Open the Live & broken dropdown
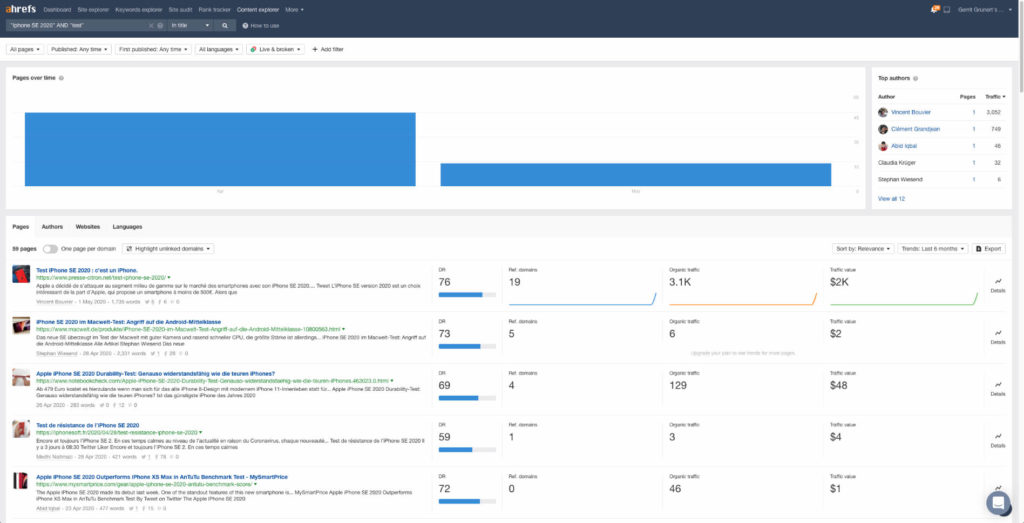Image resolution: width=1024 pixels, height=523 pixels. click(x=276, y=49)
